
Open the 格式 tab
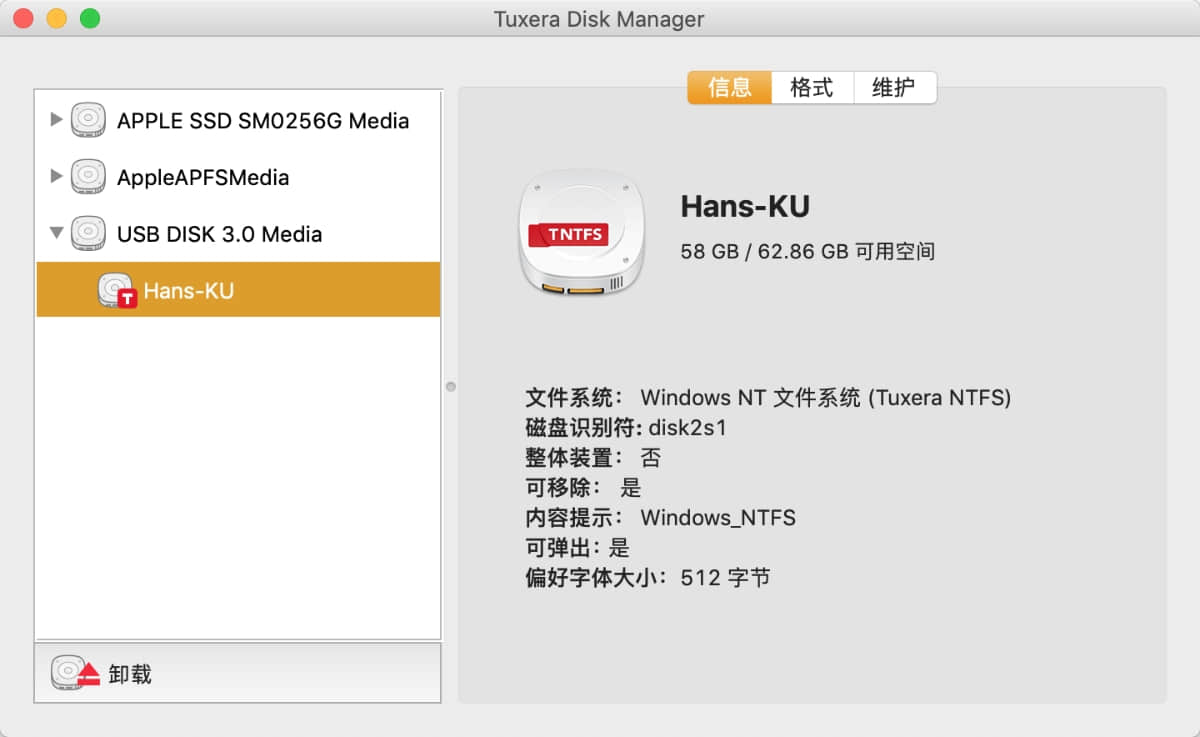click(811, 88)
